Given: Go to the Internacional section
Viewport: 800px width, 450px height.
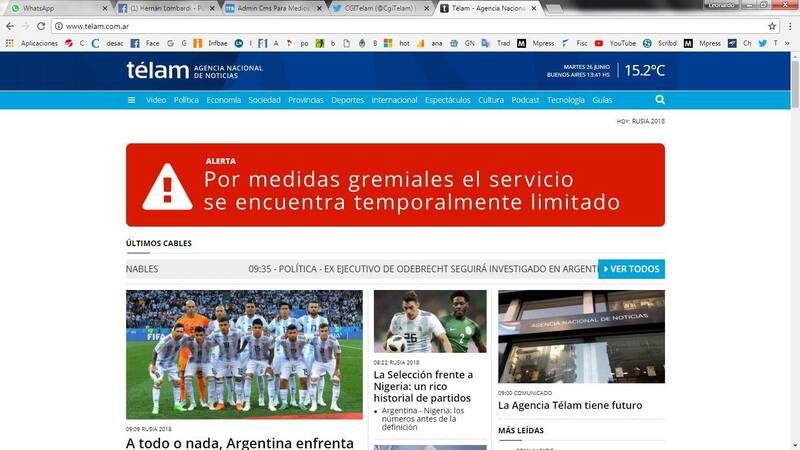Looking at the screenshot, I should [394, 100].
